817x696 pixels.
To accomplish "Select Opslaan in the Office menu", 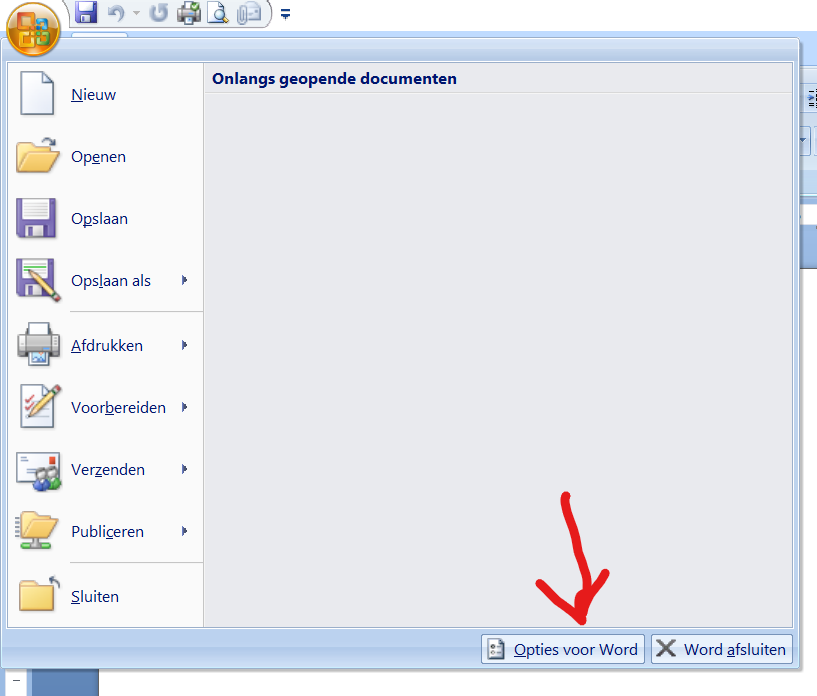I will point(99,219).
